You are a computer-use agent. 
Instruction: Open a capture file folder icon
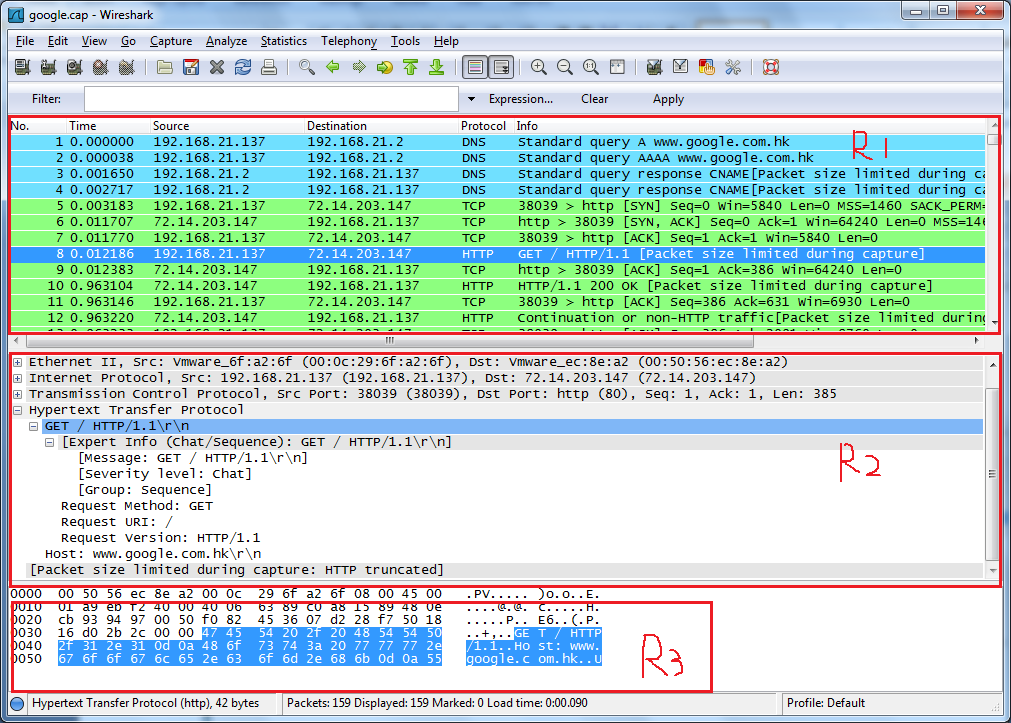coord(165,67)
